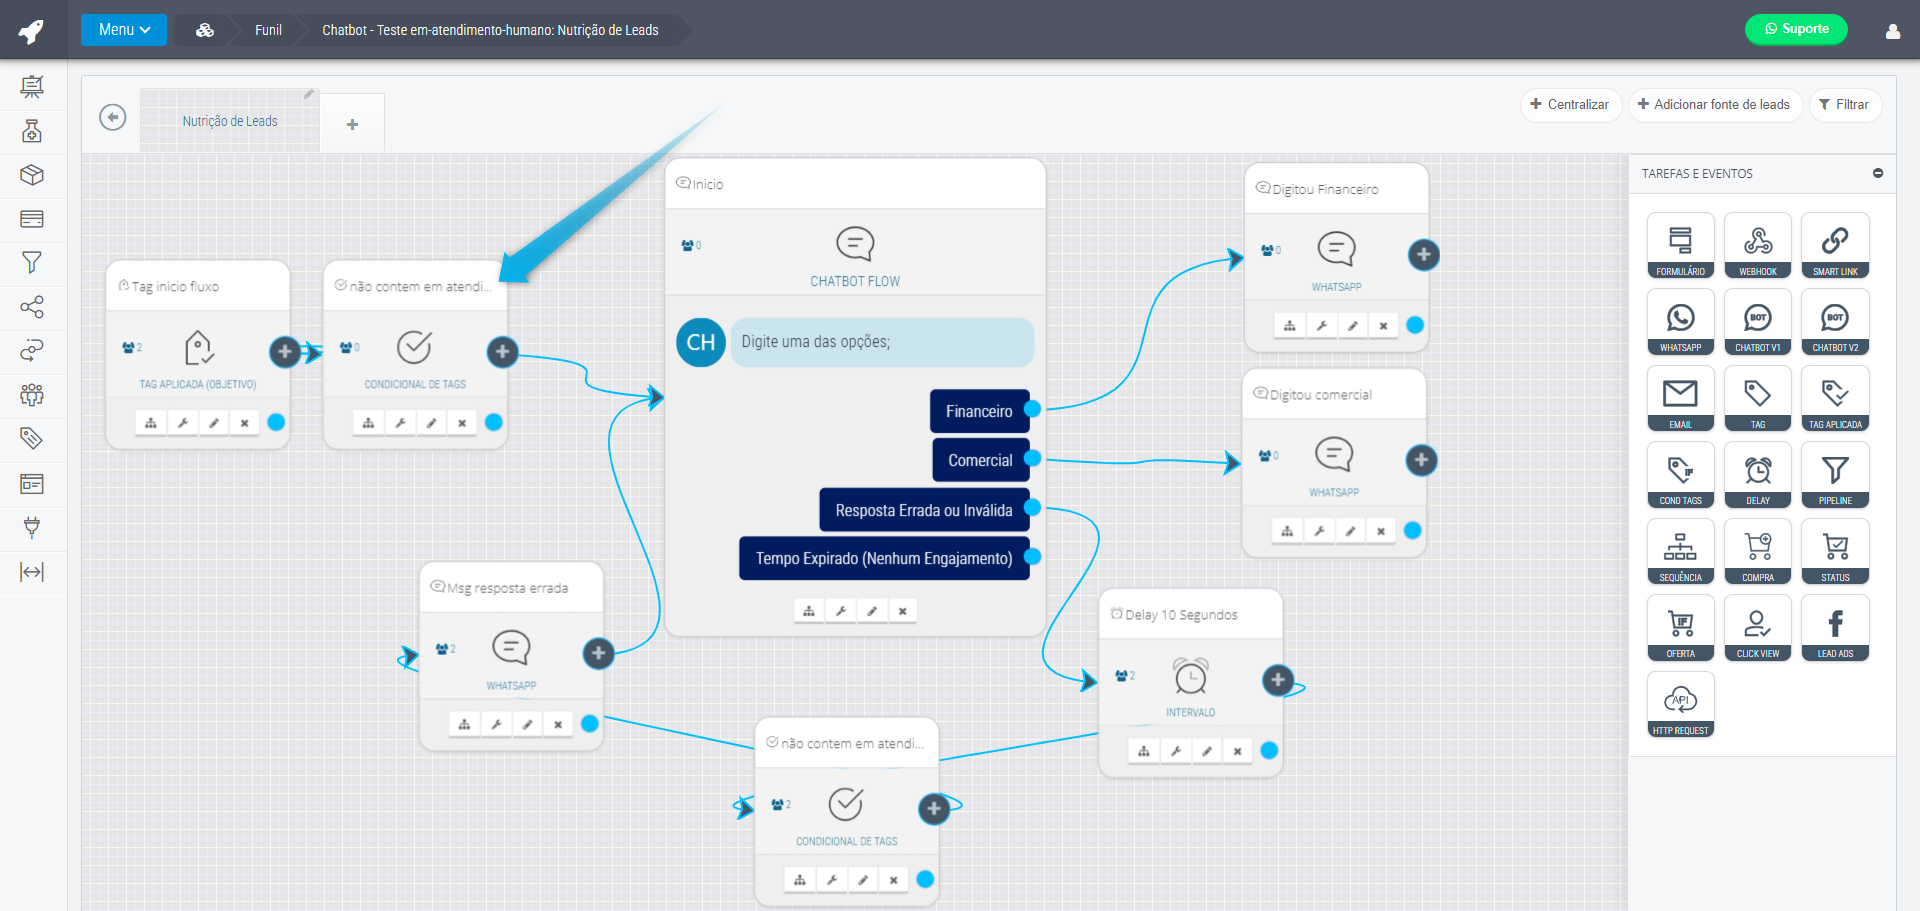1920x911 pixels.
Task: Select the Delay alarm clock task
Action: [1757, 475]
